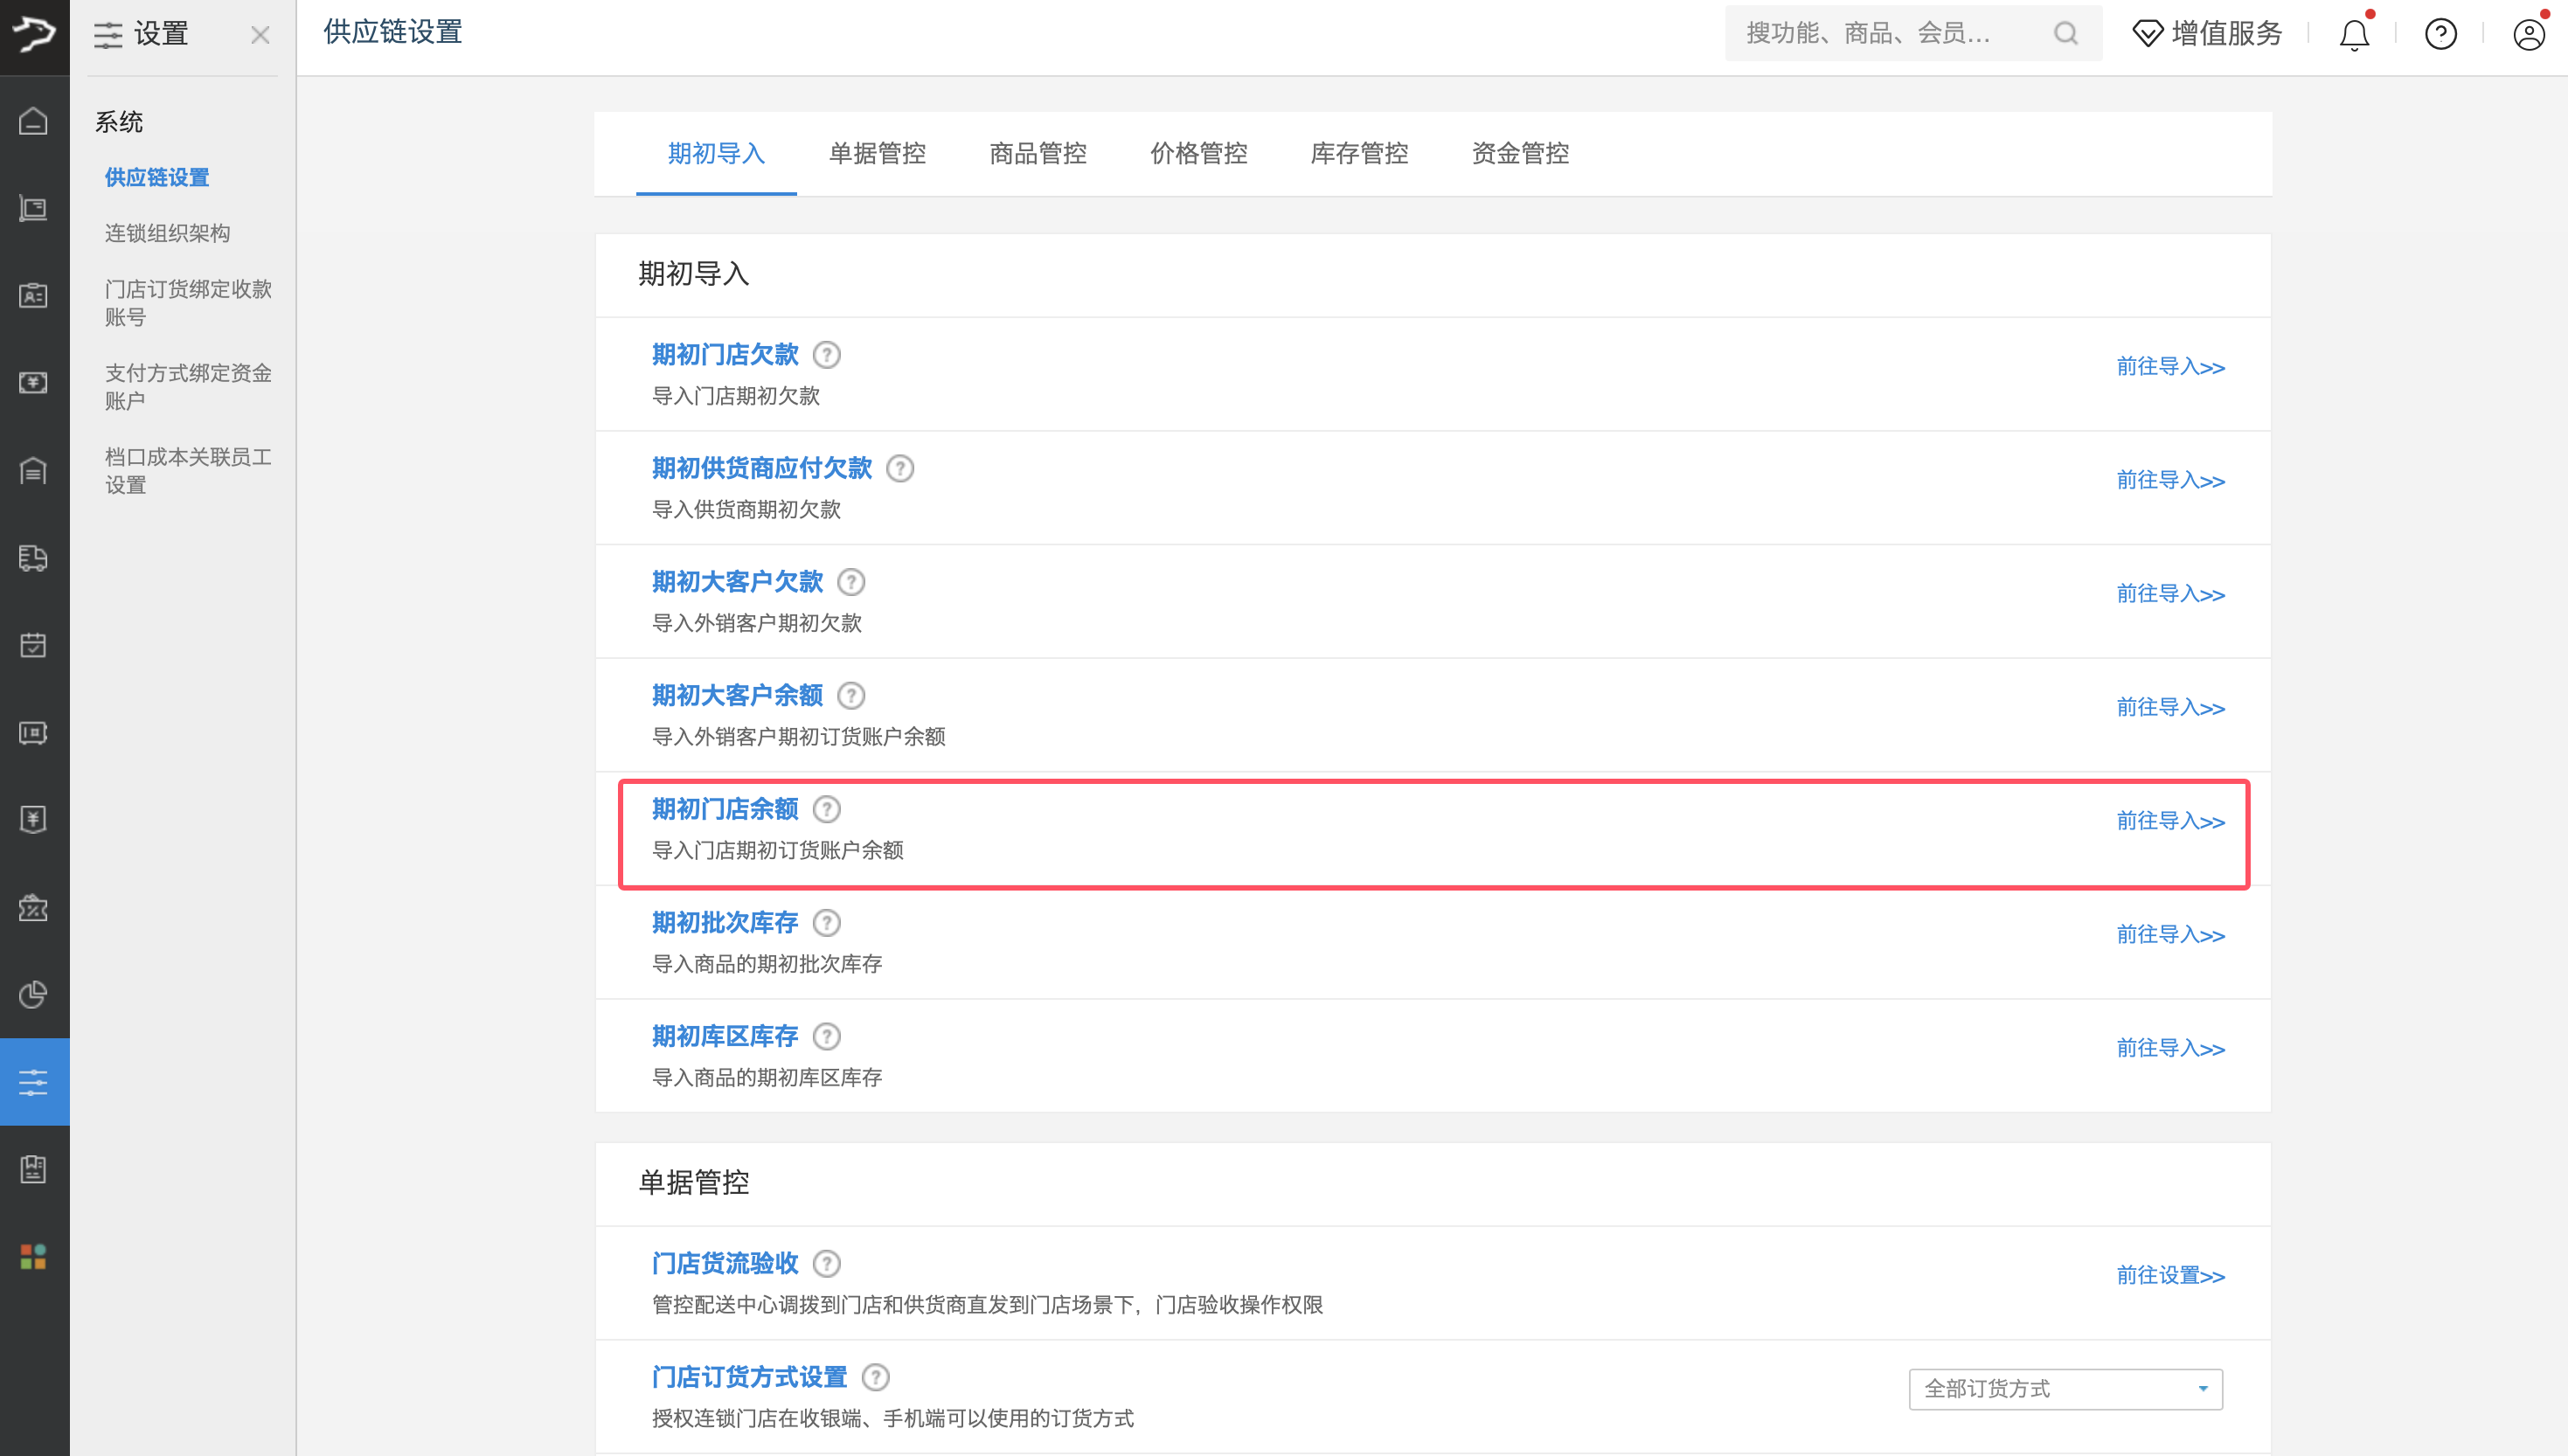2568x1456 pixels.
Task: Open the pie chart reports sidebar icon
Action: 34,994
